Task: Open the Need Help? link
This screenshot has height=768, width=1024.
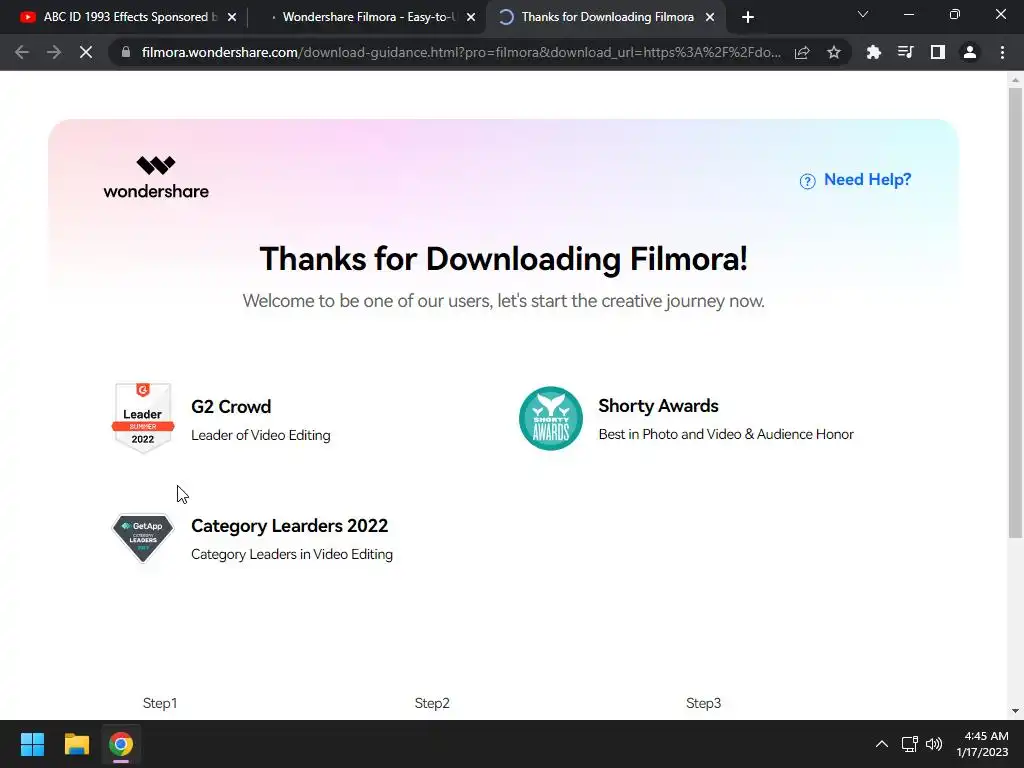Action: click(x=867, y=180)
